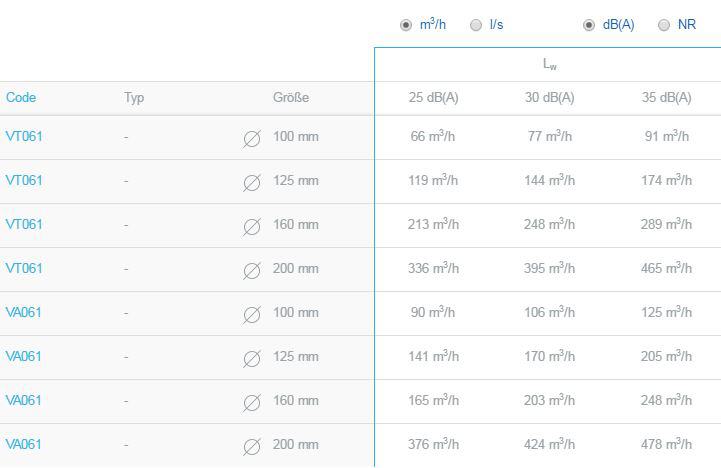
Task: Click the 424 m³/h value cell
Action: pos(549,445)
